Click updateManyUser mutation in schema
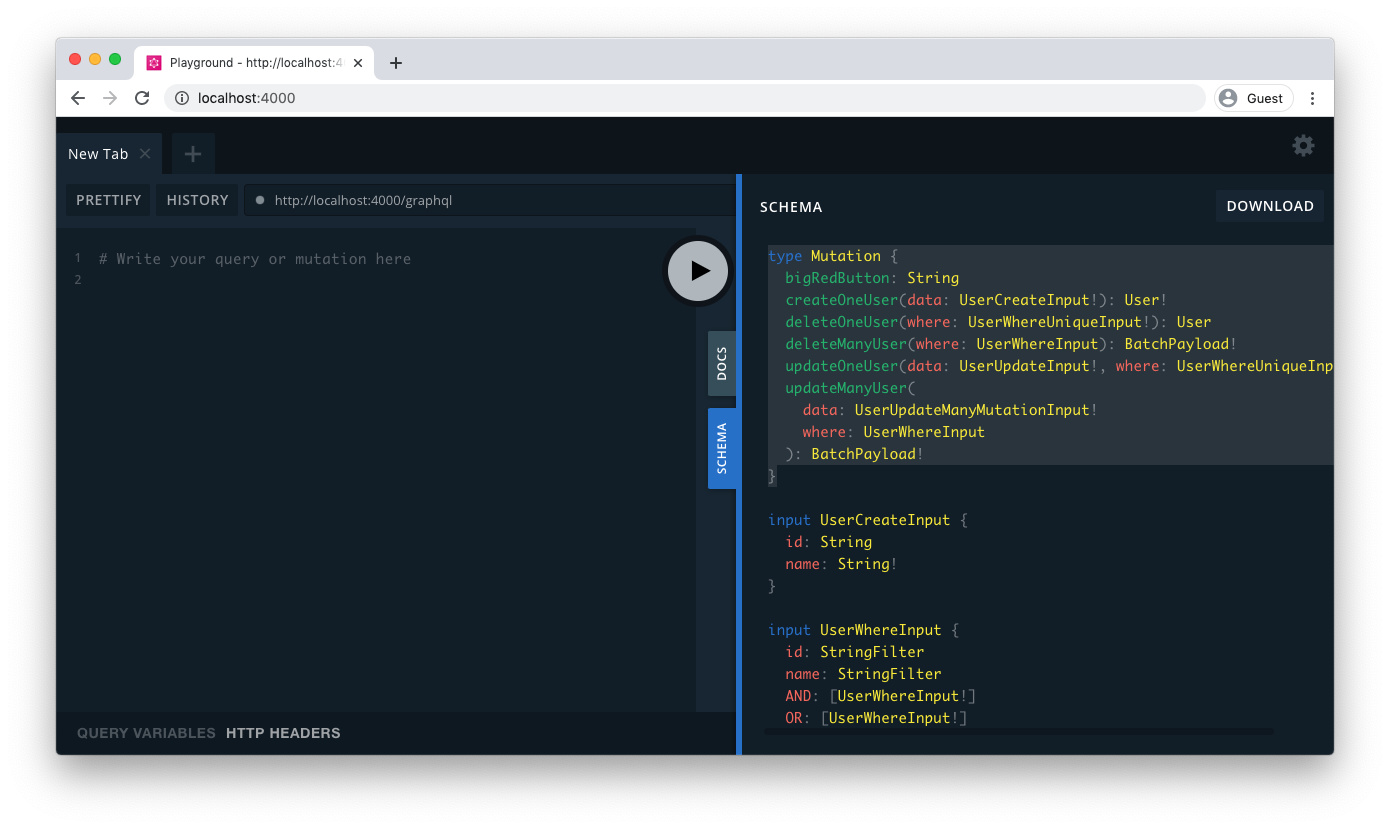 (x=846, y=388)
